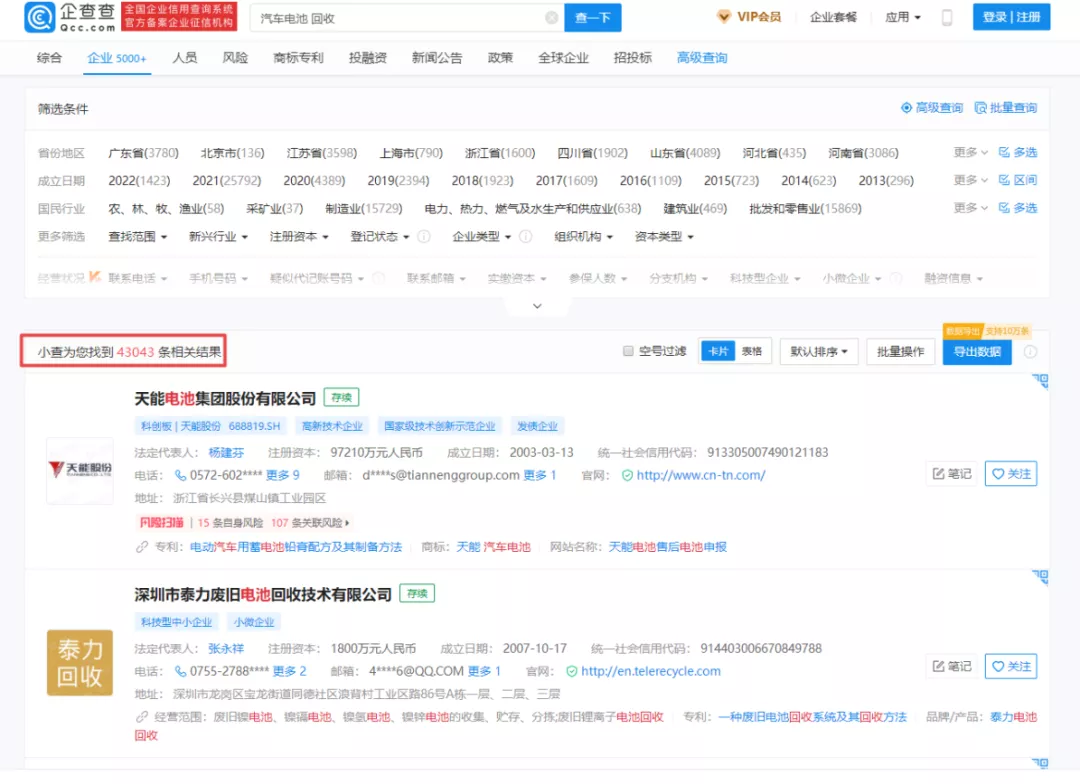Open the 高级查询 tab
The height and width of the screenshot is (784, 1080).
coord(702,58)
